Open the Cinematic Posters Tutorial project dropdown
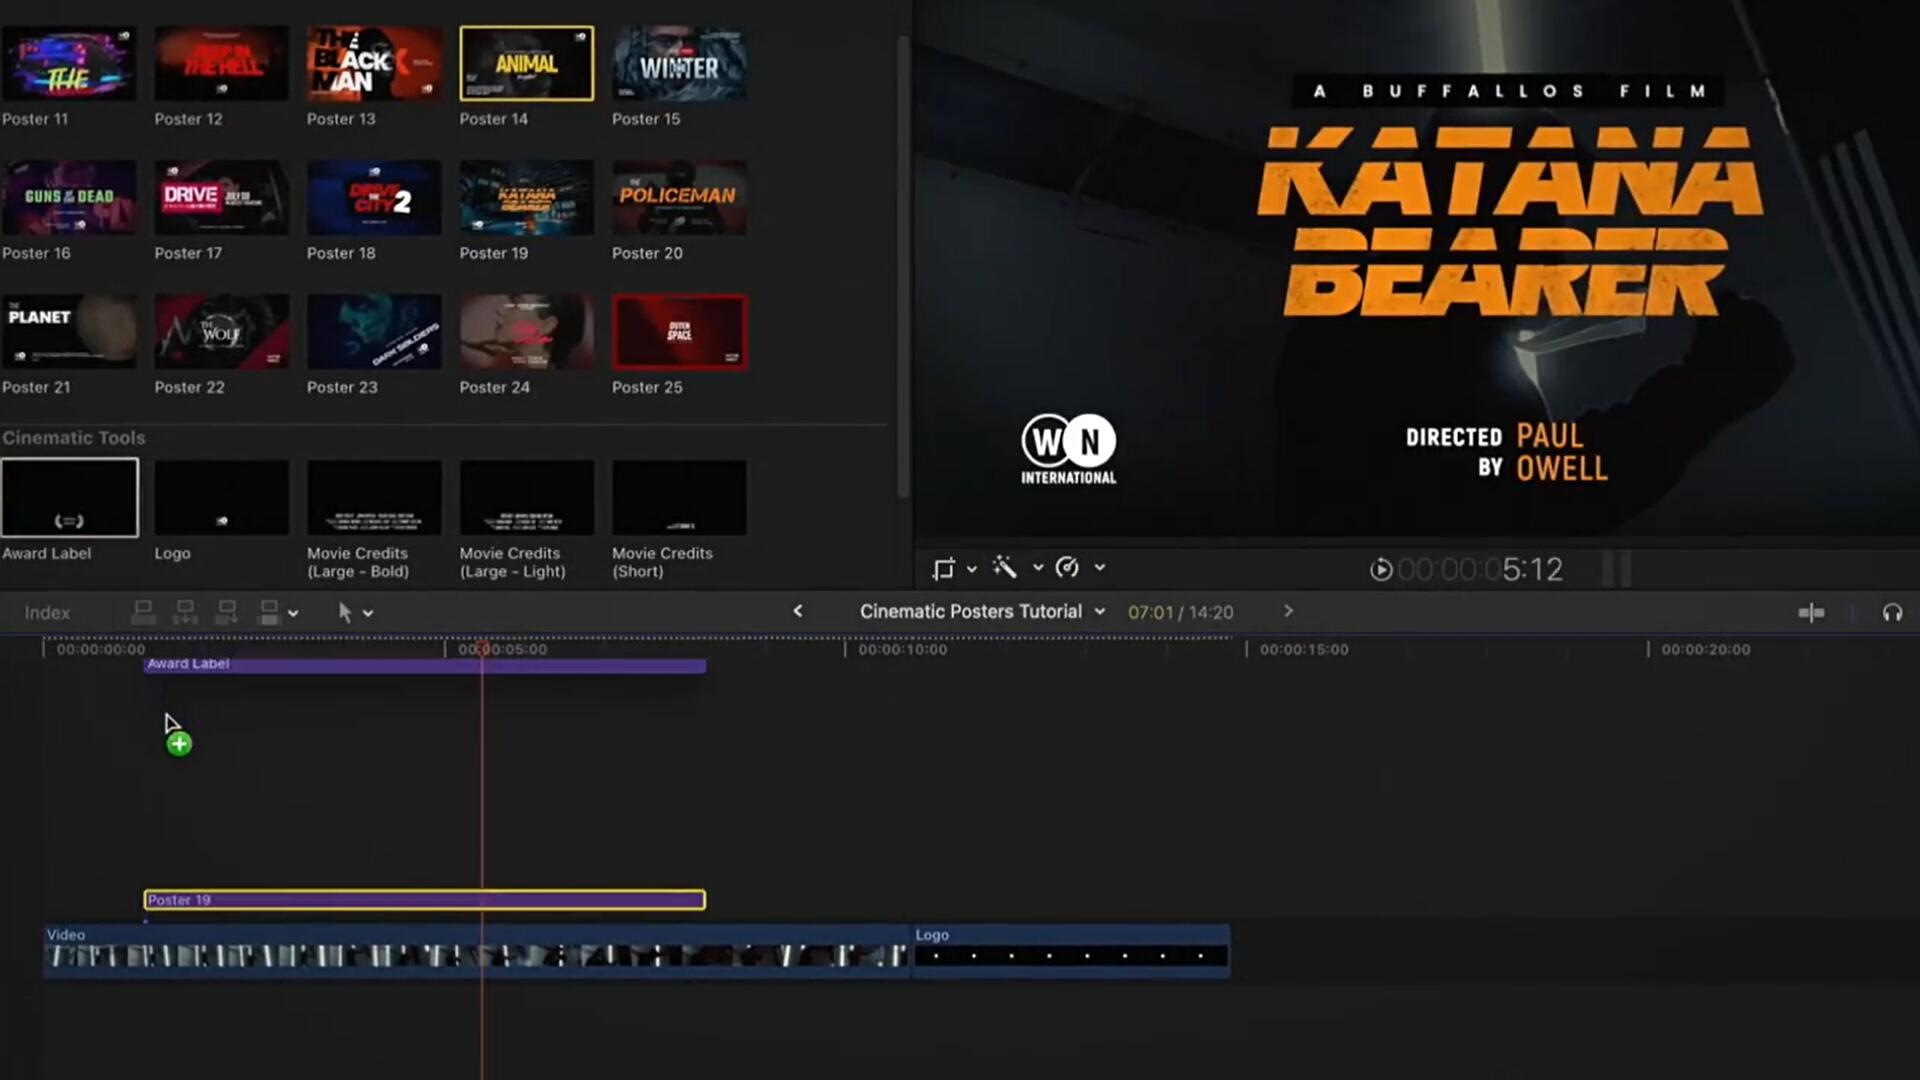The image size is (1920, 1080). click(x=1100, y=611)
